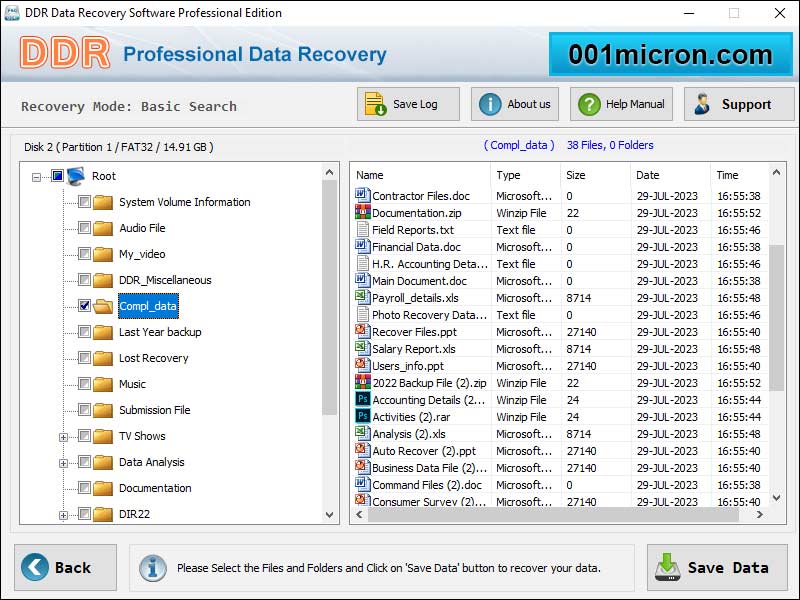Check the Music folder checkbox

(x=84, y=384)
